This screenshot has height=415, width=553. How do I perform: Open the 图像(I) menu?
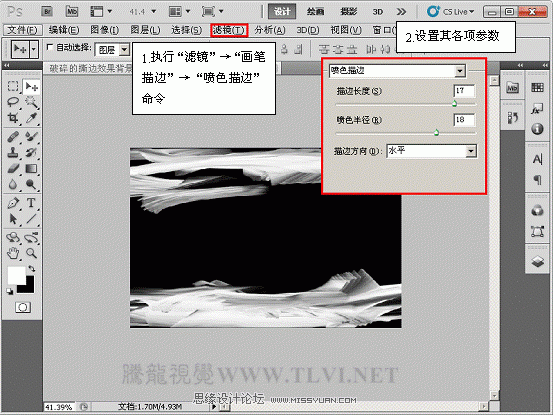point(105,30)
